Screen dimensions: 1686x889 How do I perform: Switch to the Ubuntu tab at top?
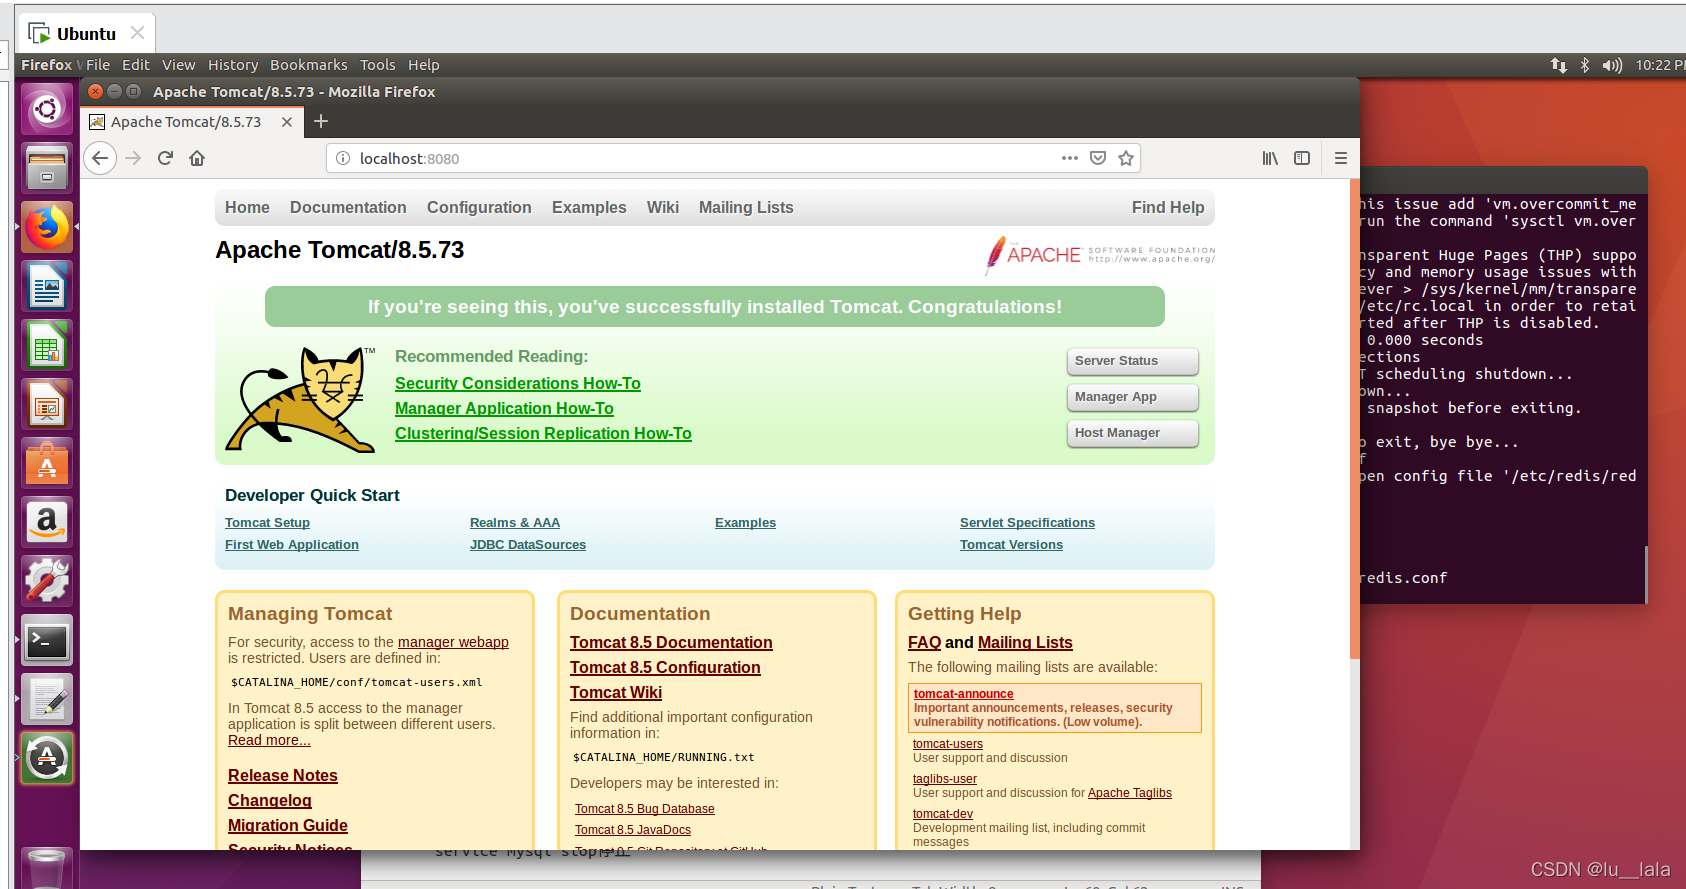click(x=86, y=33)
